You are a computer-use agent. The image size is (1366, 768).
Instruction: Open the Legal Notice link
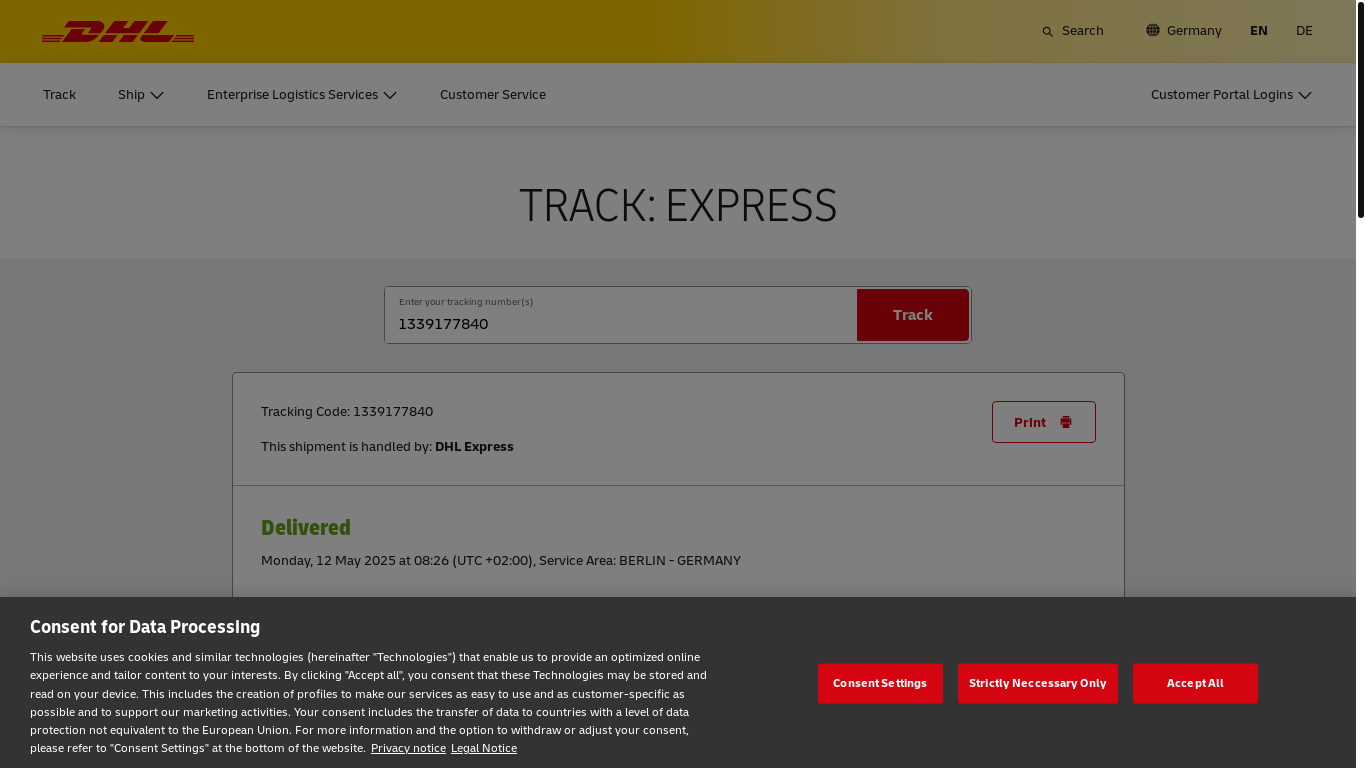tap(484, 748)
